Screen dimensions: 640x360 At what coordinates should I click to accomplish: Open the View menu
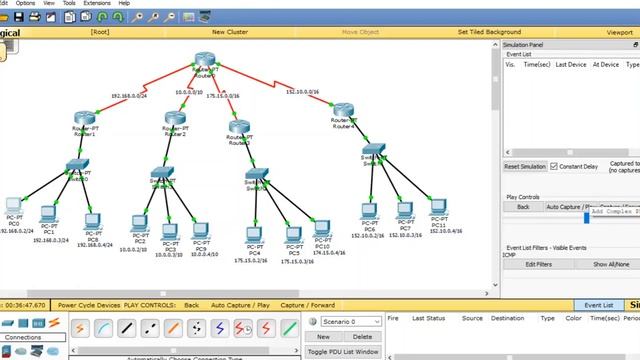pos(49,3)
